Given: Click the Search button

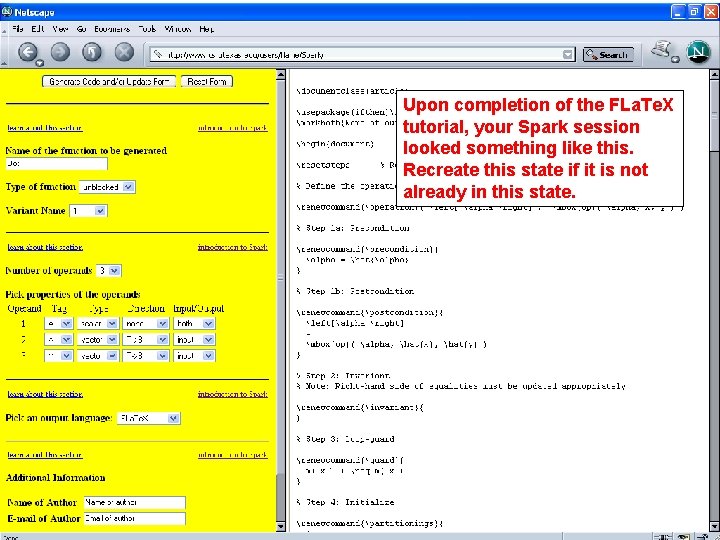Looking at the screenshot, I should 608,55.
